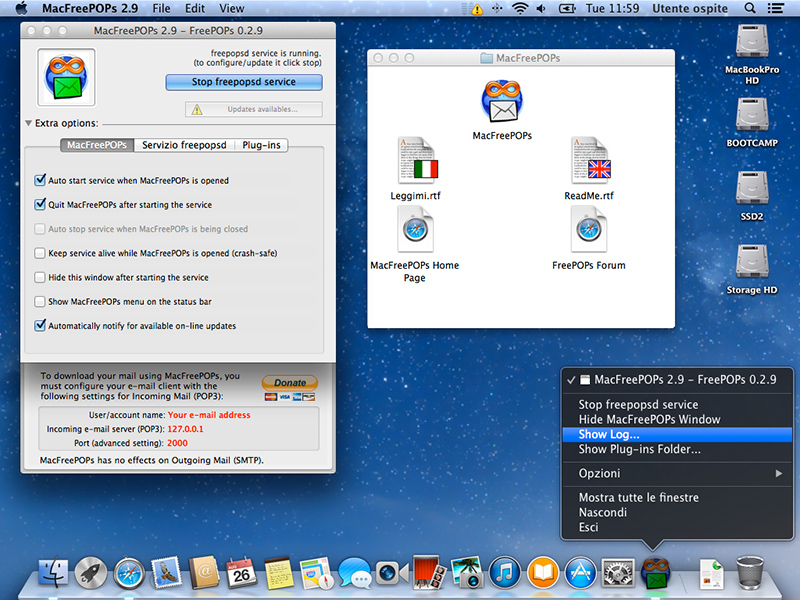Open the File menu
Viewport: 800px width, 600px height.
(161, 8)
